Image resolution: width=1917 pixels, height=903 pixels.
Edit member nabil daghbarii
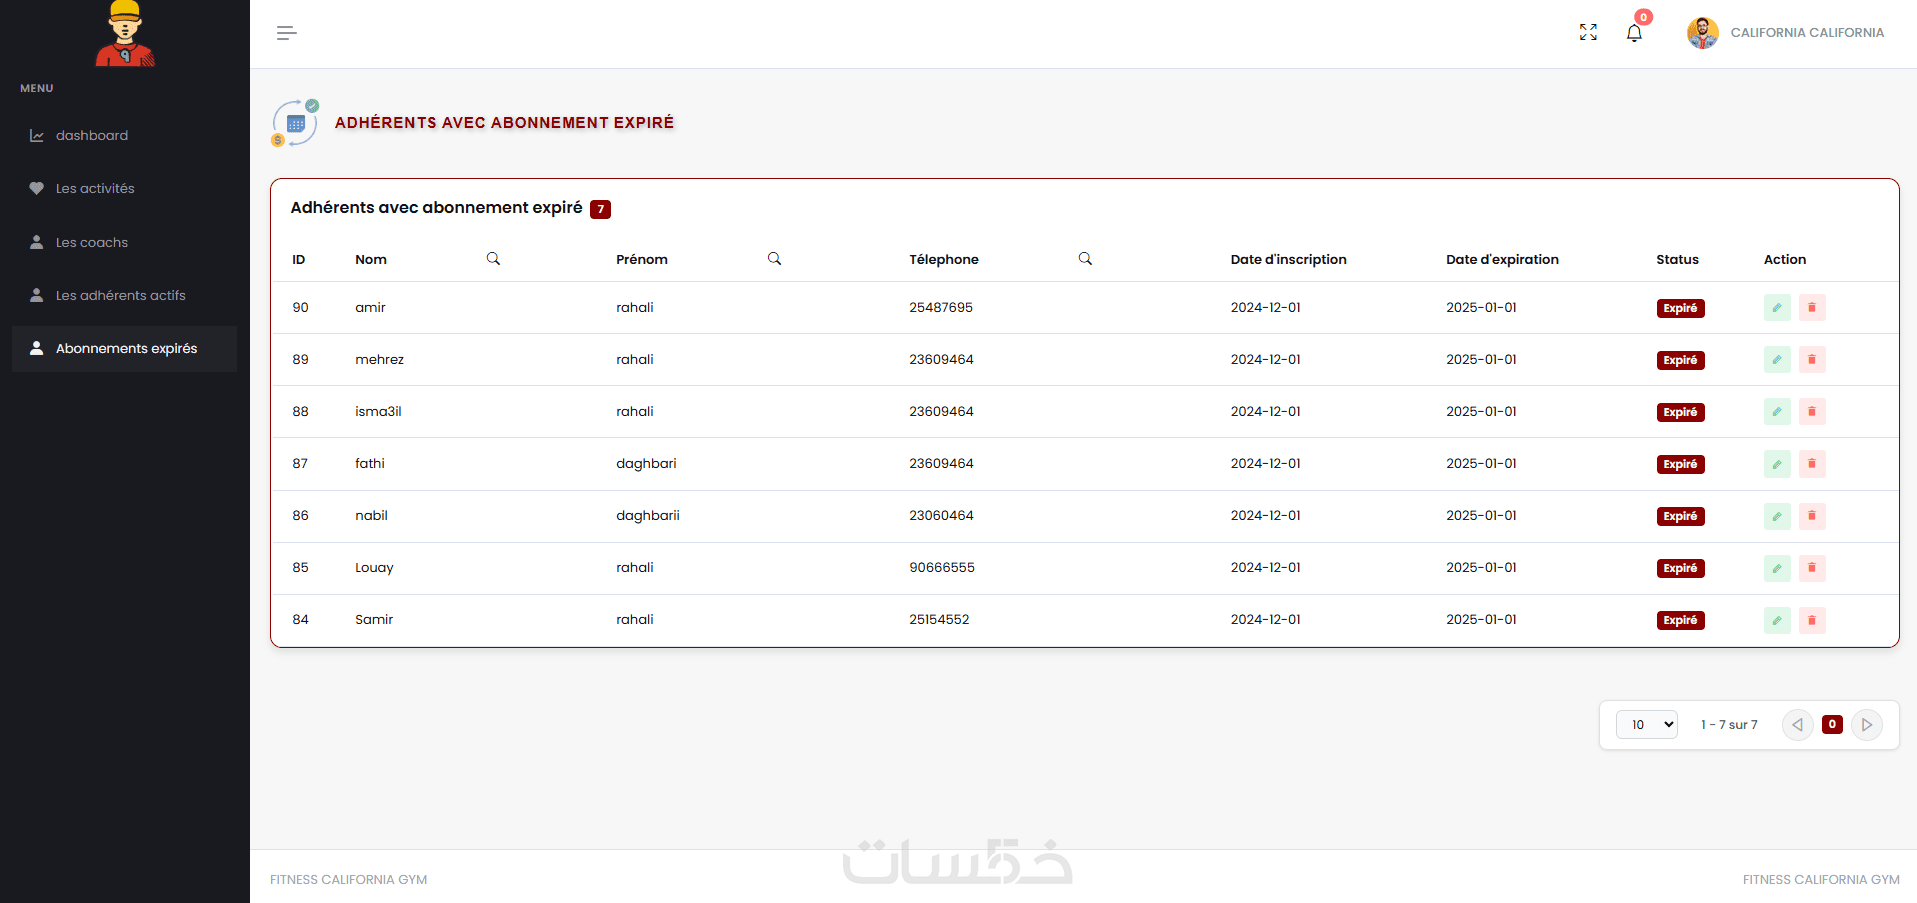(x=1777, y=516)
